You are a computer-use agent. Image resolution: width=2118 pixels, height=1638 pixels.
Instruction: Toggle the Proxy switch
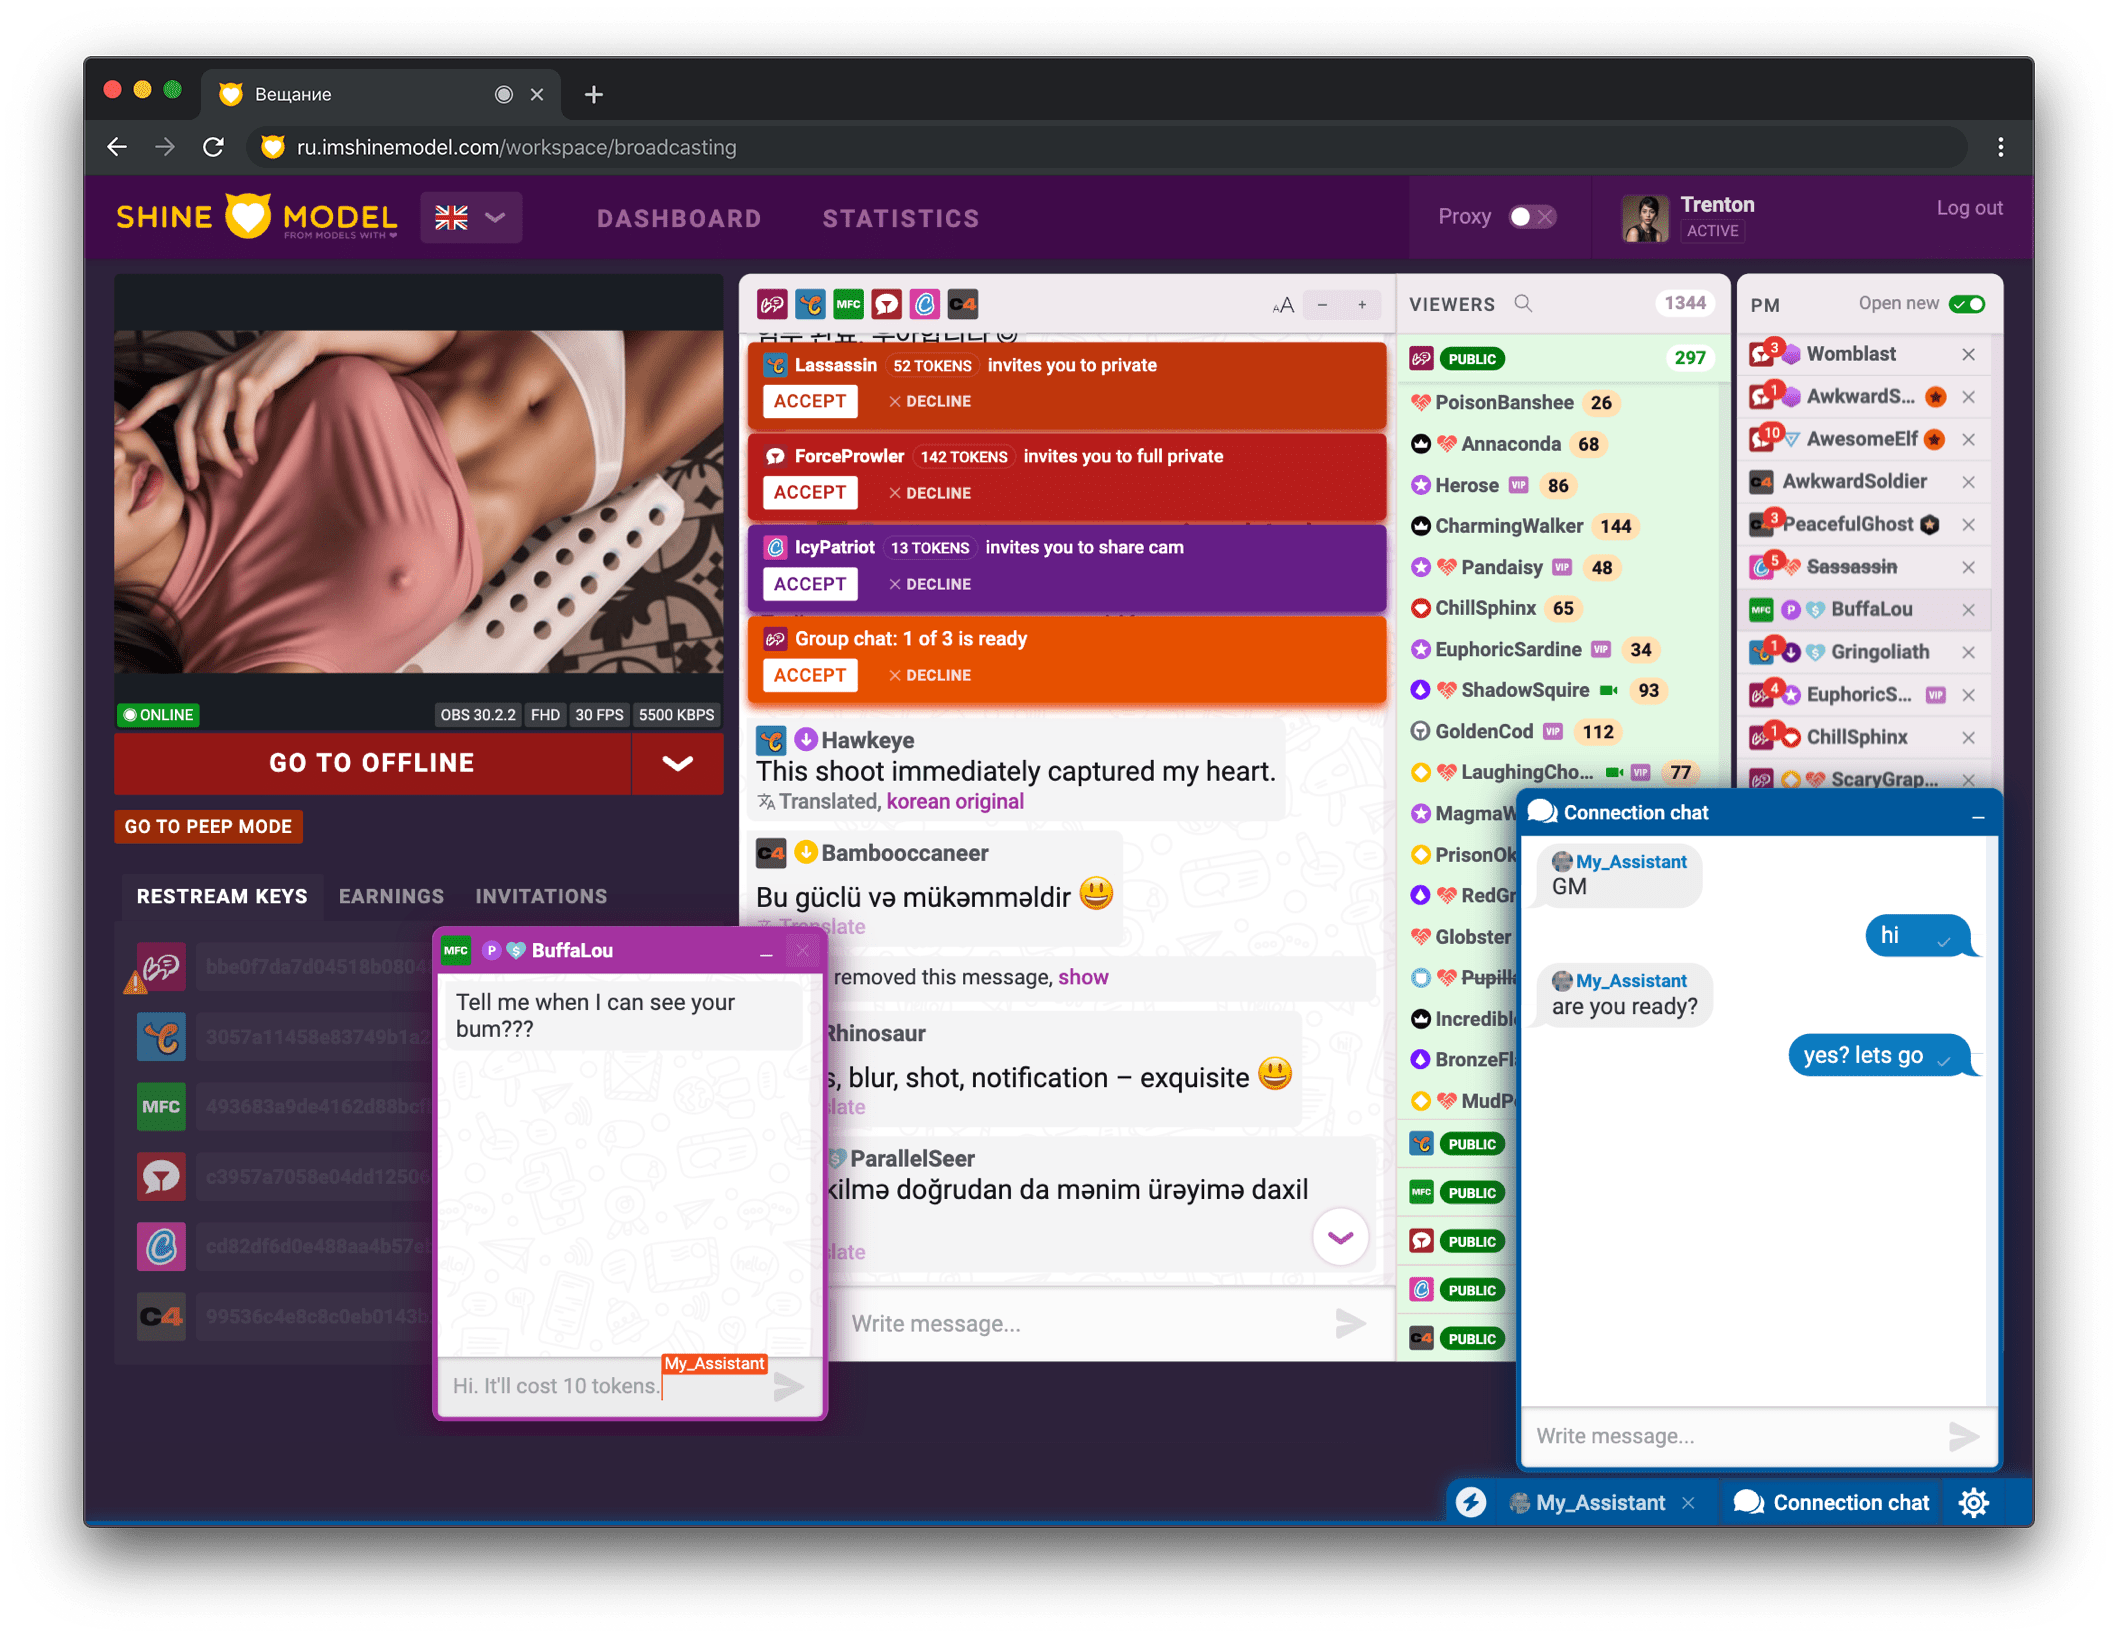(x=1531, y=217)
